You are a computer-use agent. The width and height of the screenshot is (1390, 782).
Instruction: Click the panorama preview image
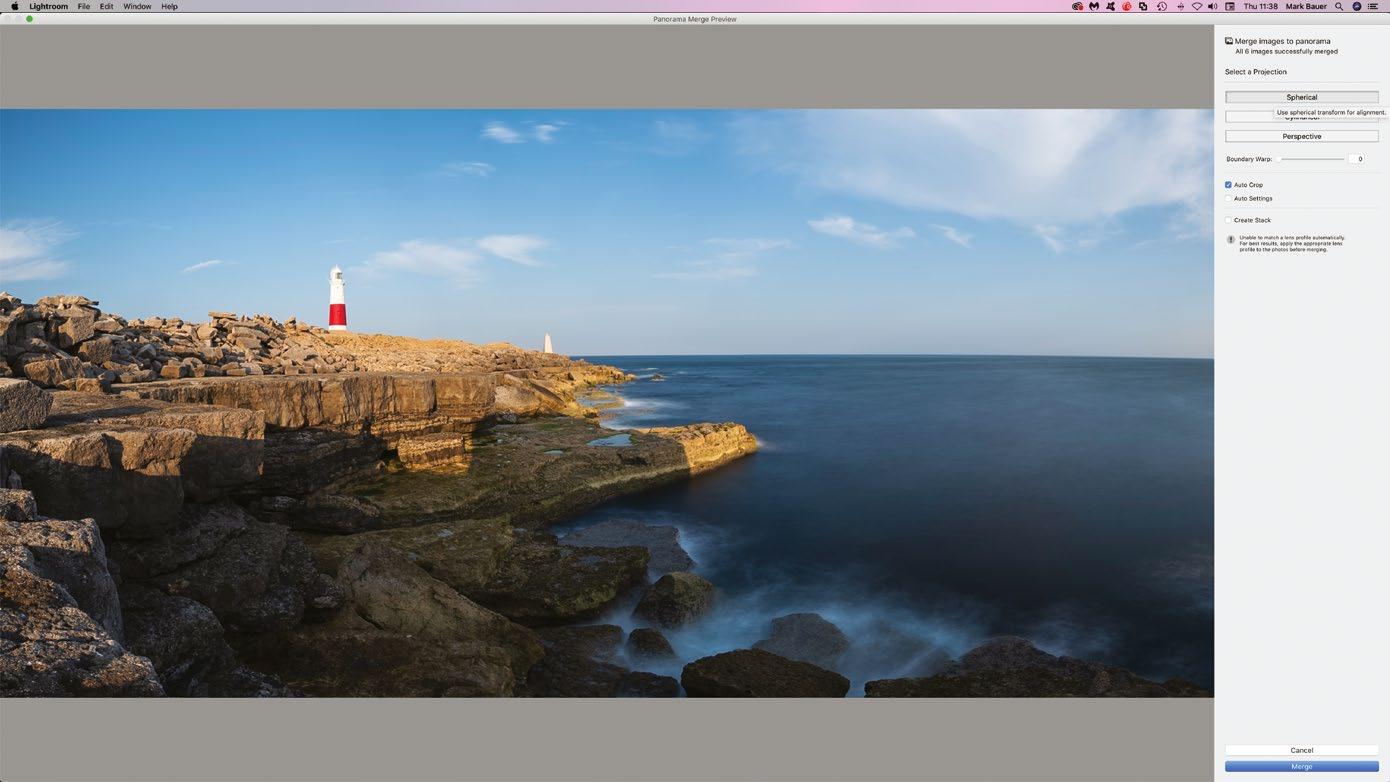(x=607, y=403)
